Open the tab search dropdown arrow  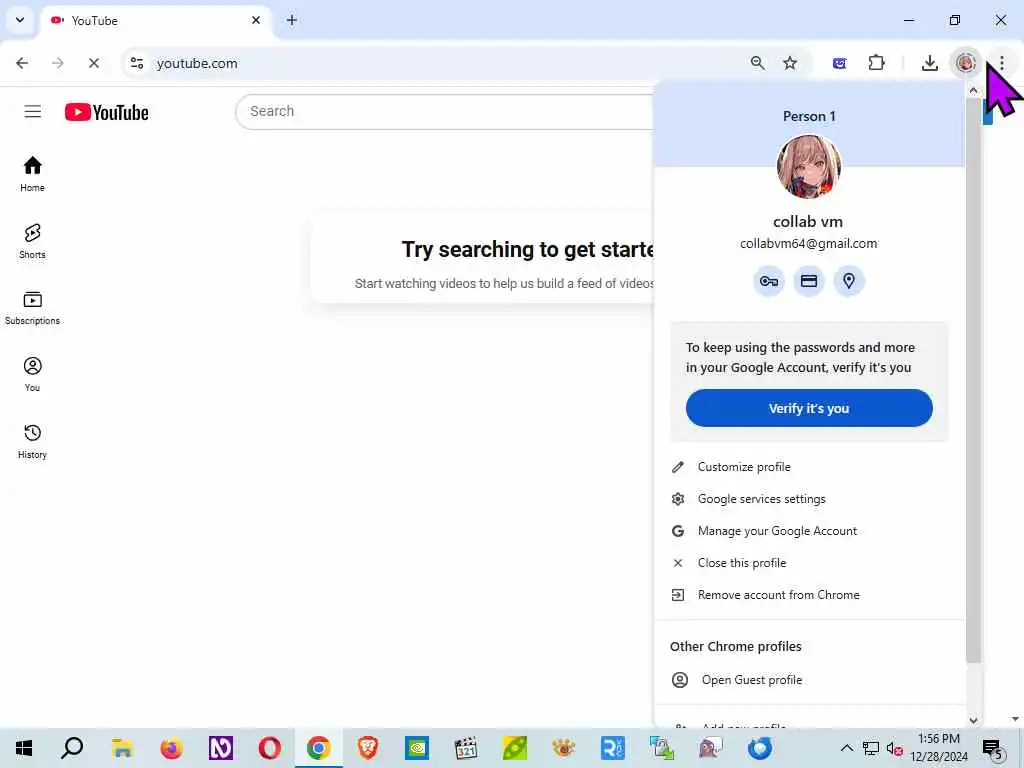click(x=20, y=20)
